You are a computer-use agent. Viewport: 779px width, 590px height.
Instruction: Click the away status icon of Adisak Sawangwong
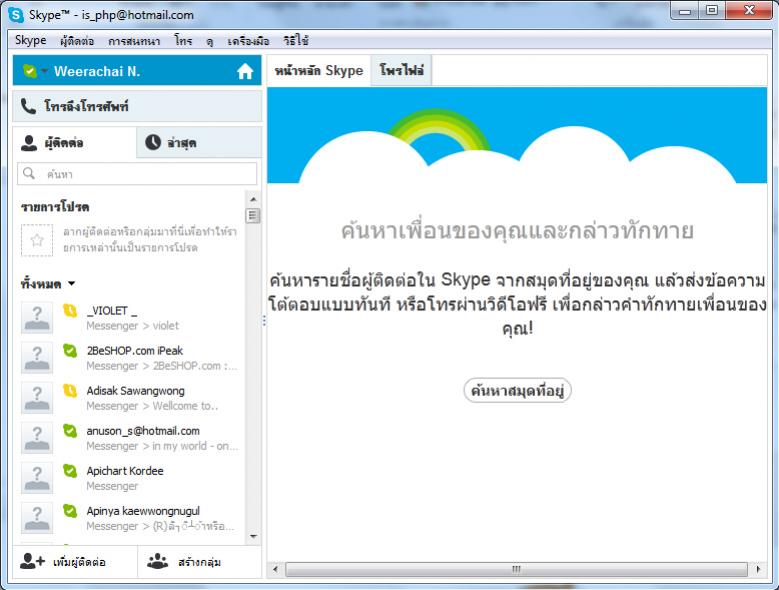tap(70, 391)
